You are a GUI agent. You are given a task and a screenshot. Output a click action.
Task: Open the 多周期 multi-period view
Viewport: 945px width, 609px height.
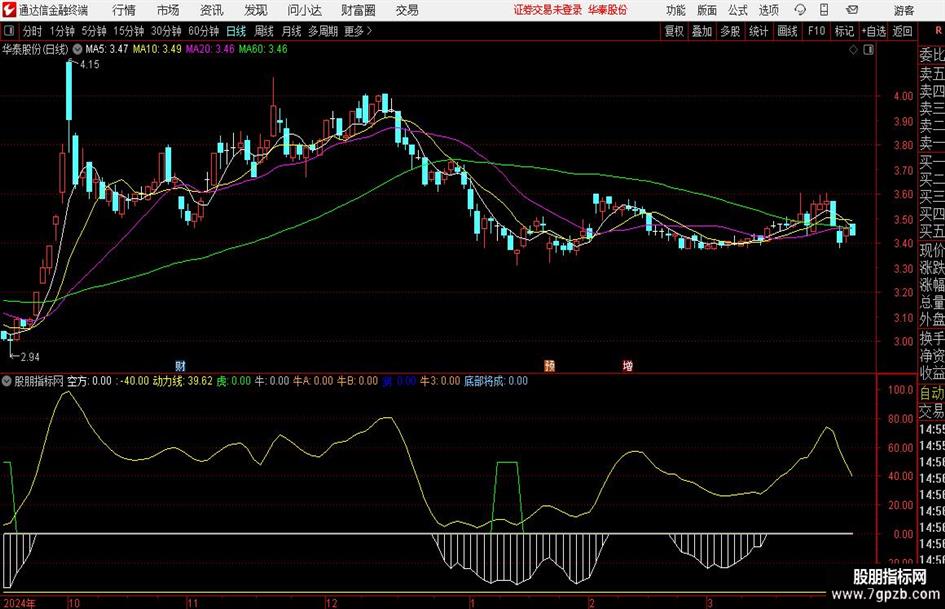point(323,31)
